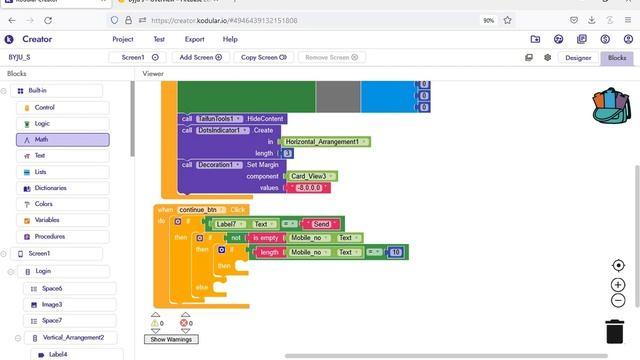Open the Project menu
The height and width of the screenshot is (360, 640).
(x=123, y=39)
